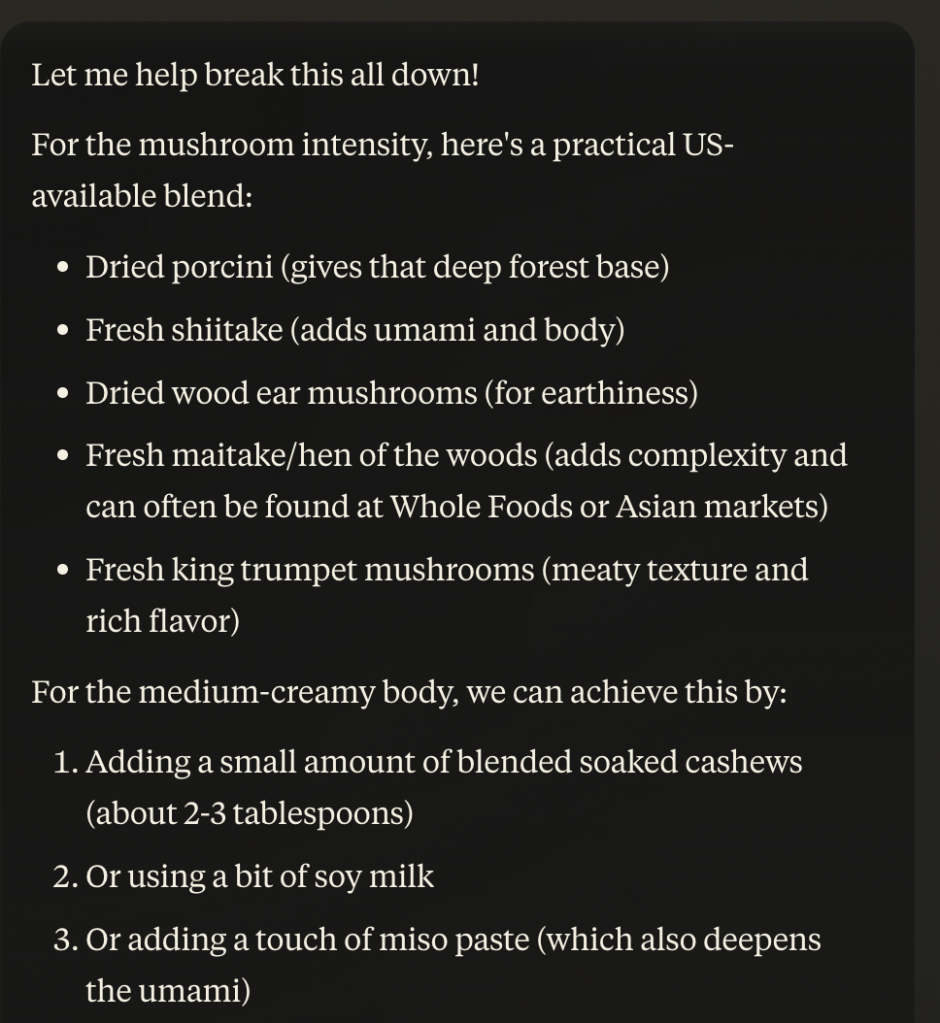The image size is (940, 1023).
Task: Click the words "the umami)" on the last line
Action: pos(167,991)
